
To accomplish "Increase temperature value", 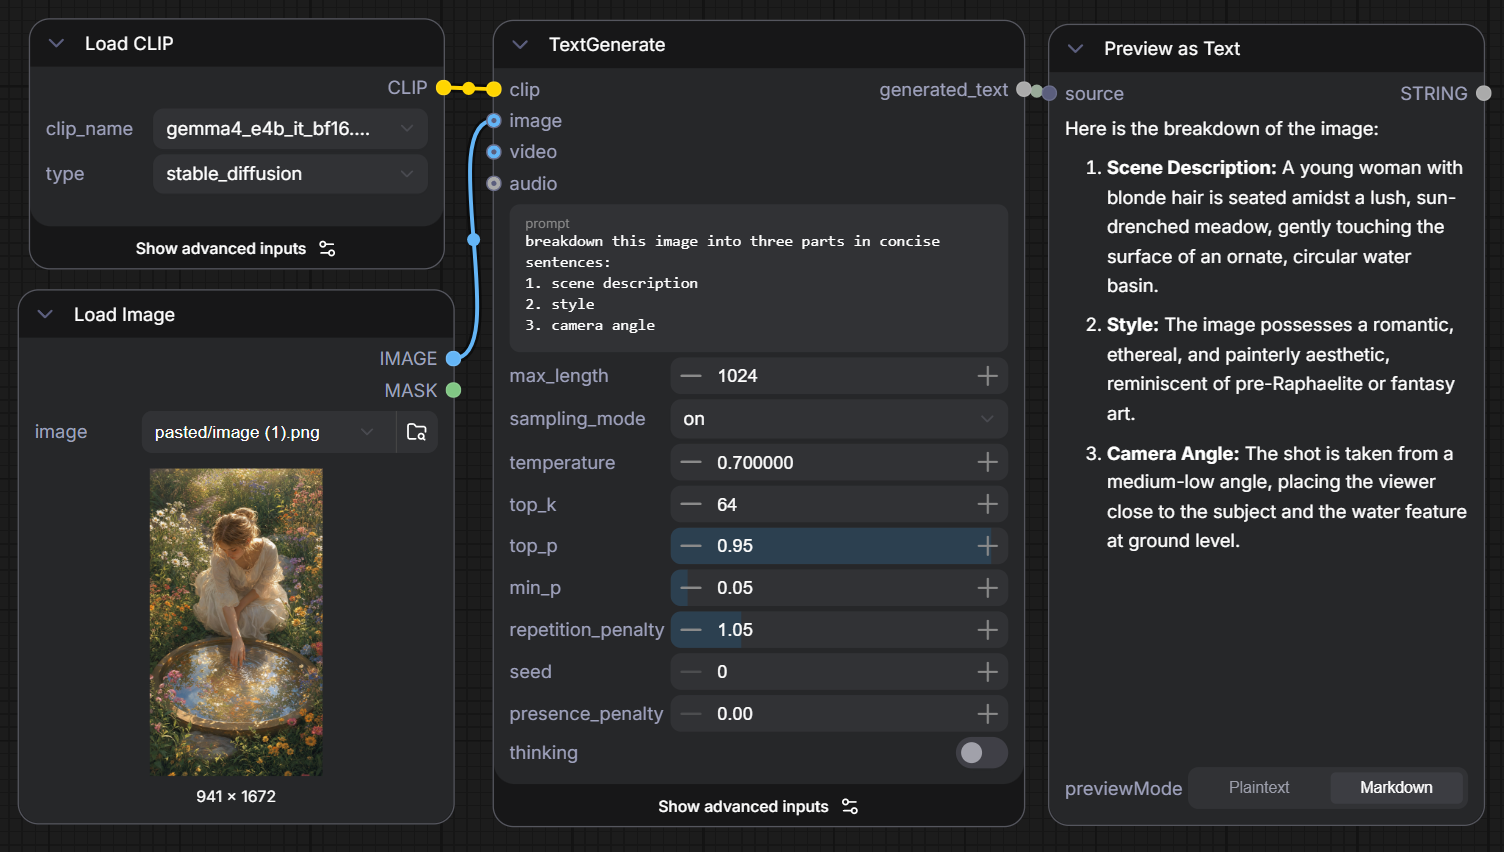I will pos(988,463).
